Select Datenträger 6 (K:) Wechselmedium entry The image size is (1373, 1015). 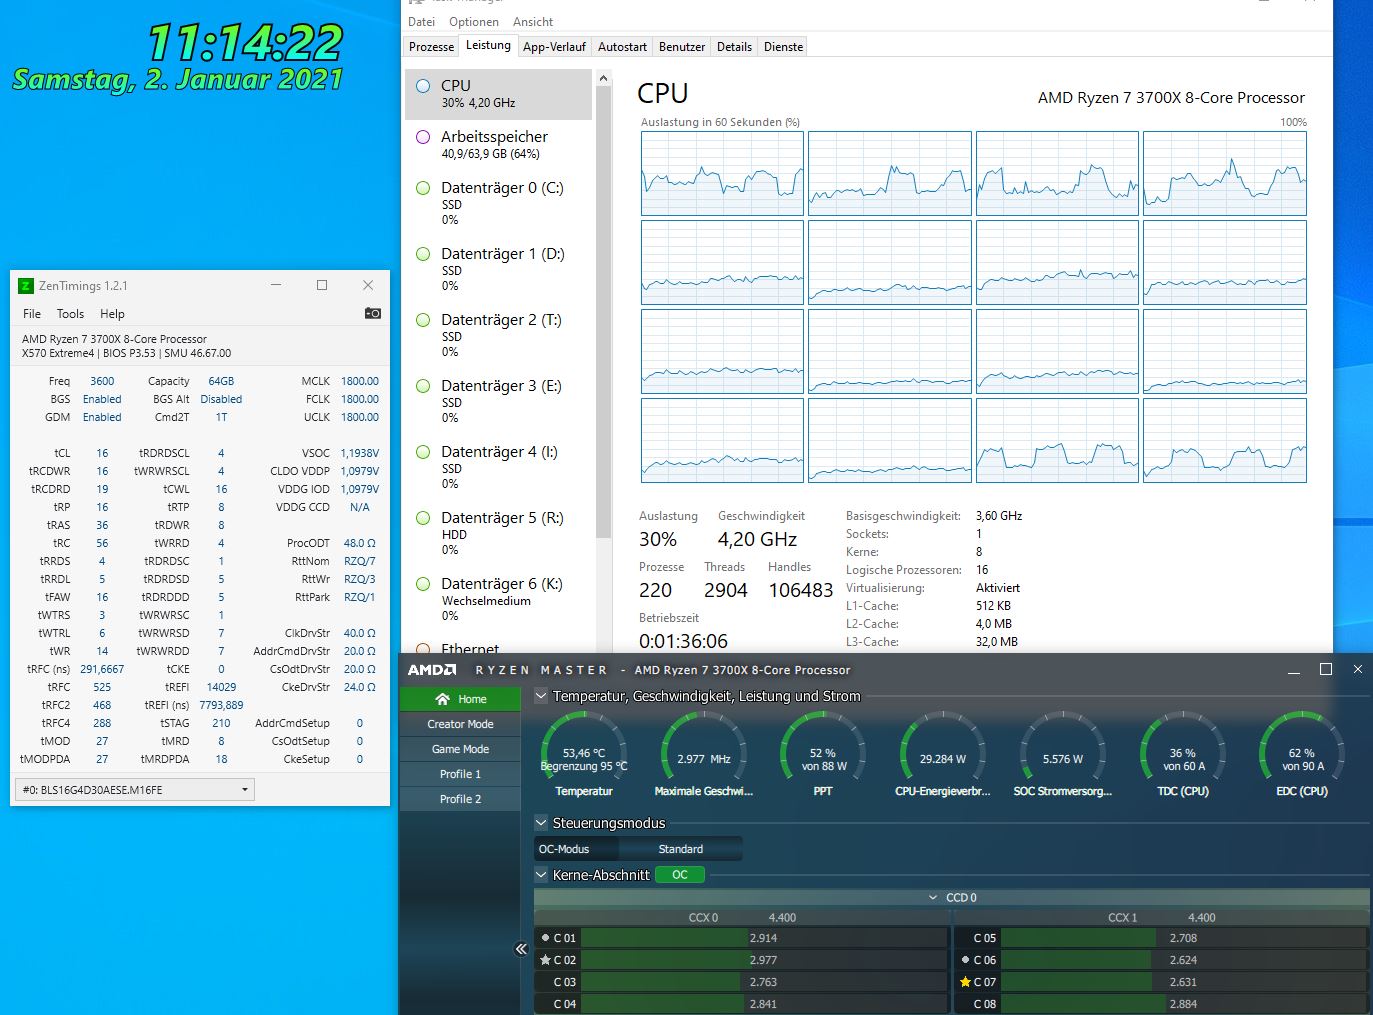pyautogui.click(x=499, y=599)
